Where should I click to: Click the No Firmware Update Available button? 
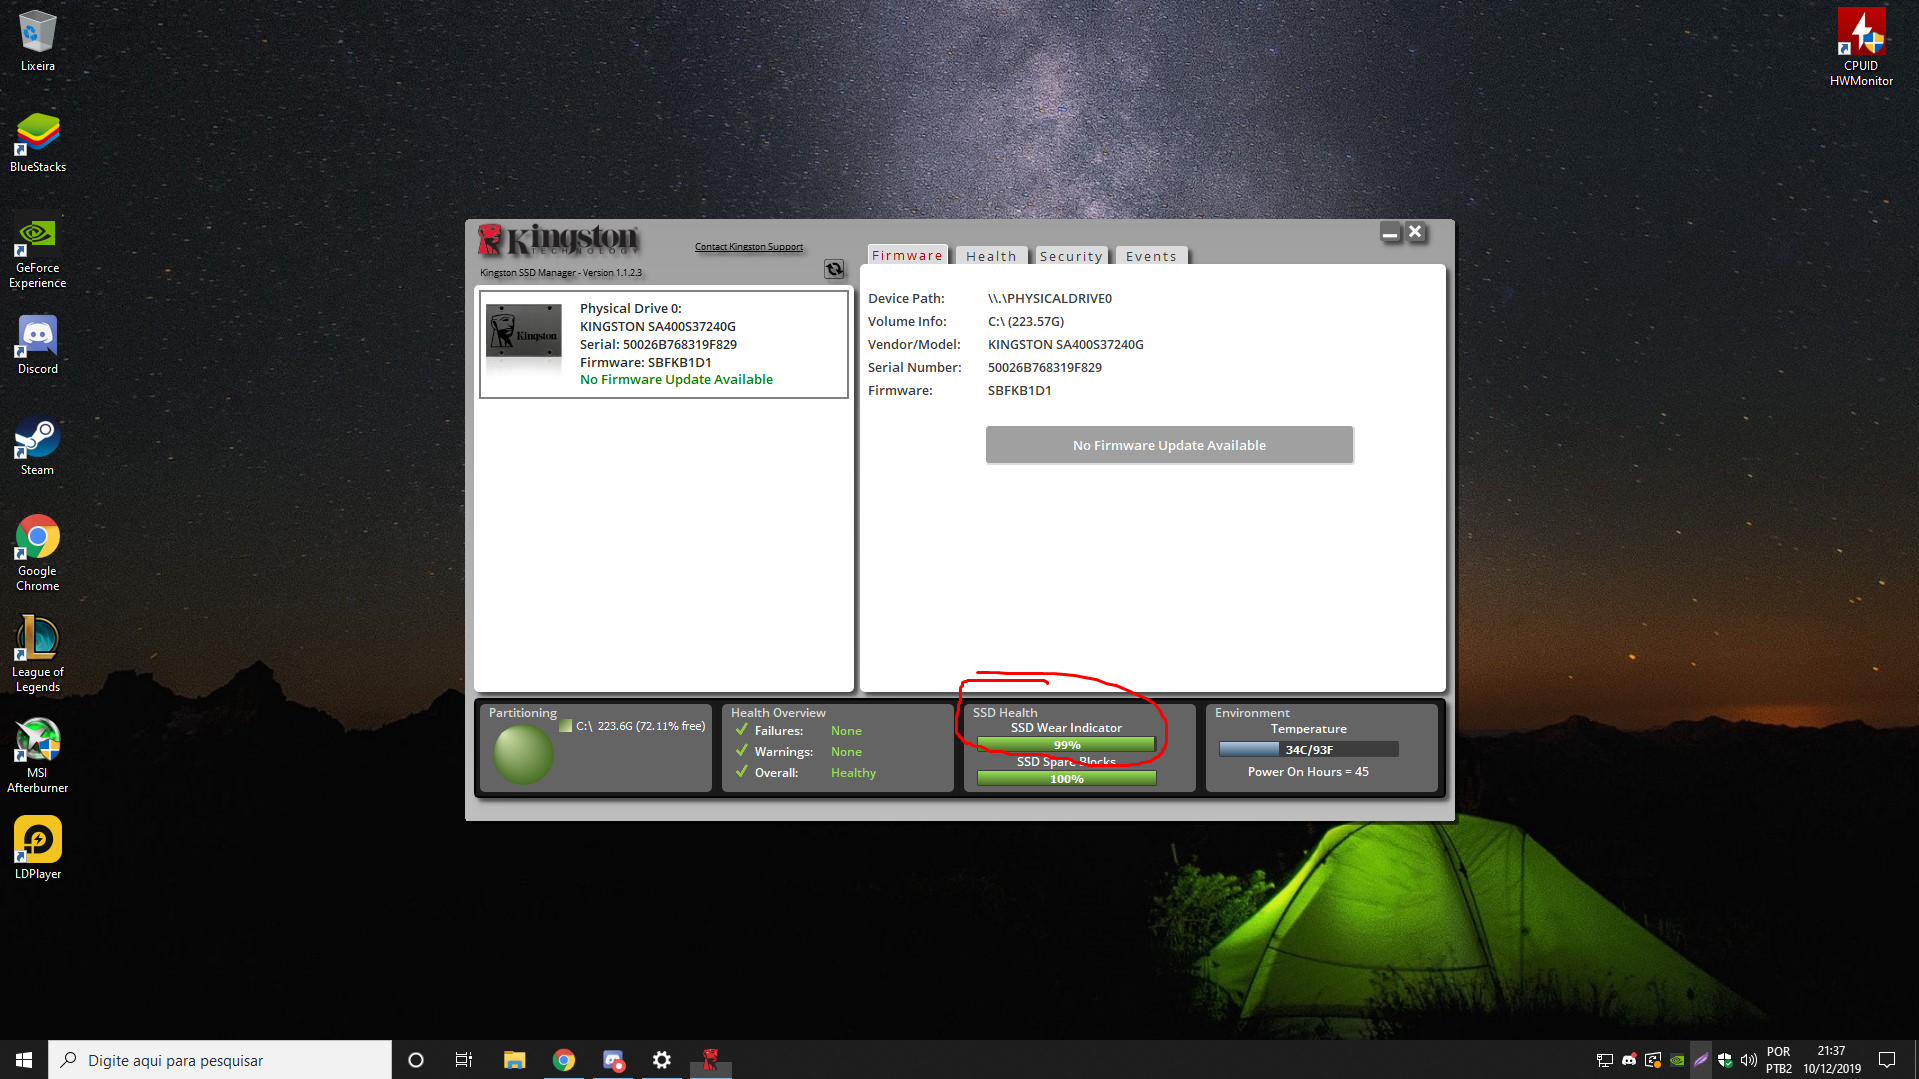(x=1169, y=445)
